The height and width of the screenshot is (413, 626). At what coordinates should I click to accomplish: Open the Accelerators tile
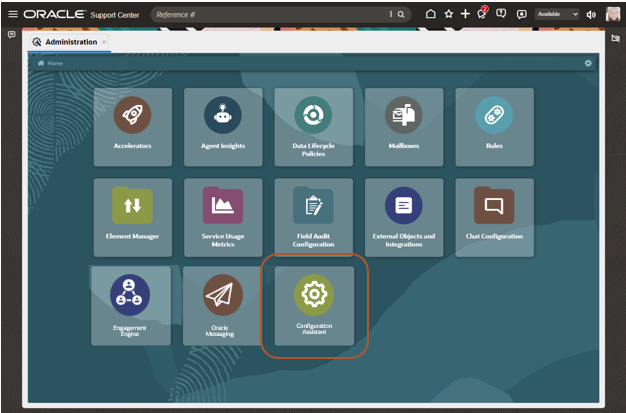[133, 127]
